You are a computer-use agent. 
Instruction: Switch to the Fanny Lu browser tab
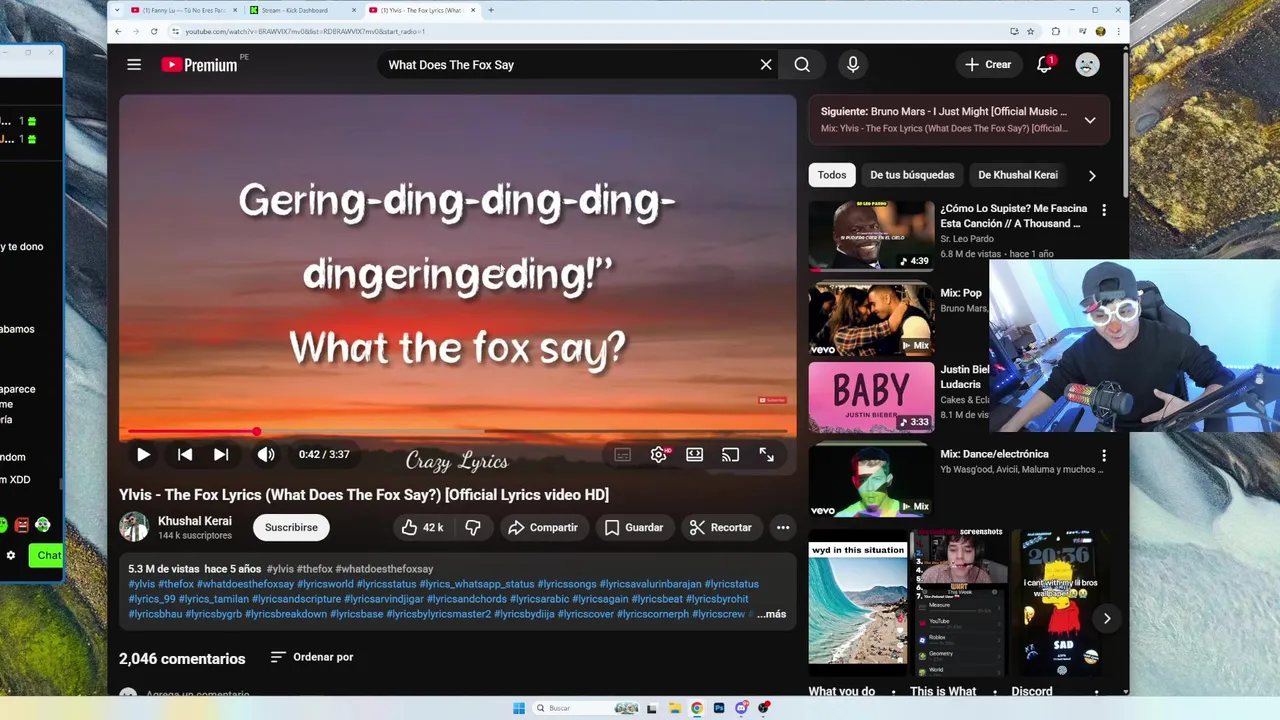(183, 10)
